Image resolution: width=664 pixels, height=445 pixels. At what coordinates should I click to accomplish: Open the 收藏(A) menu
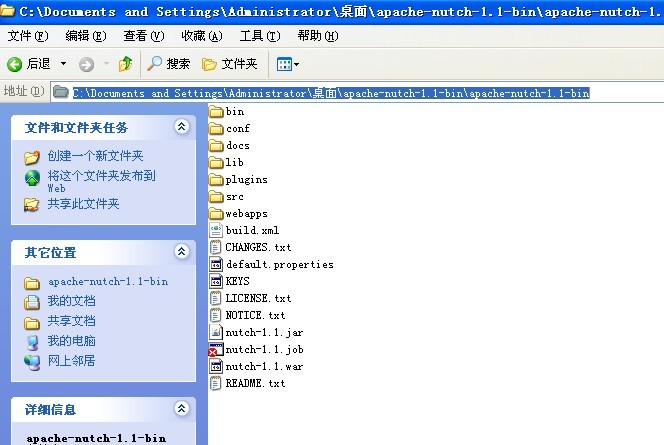(202, 36)
